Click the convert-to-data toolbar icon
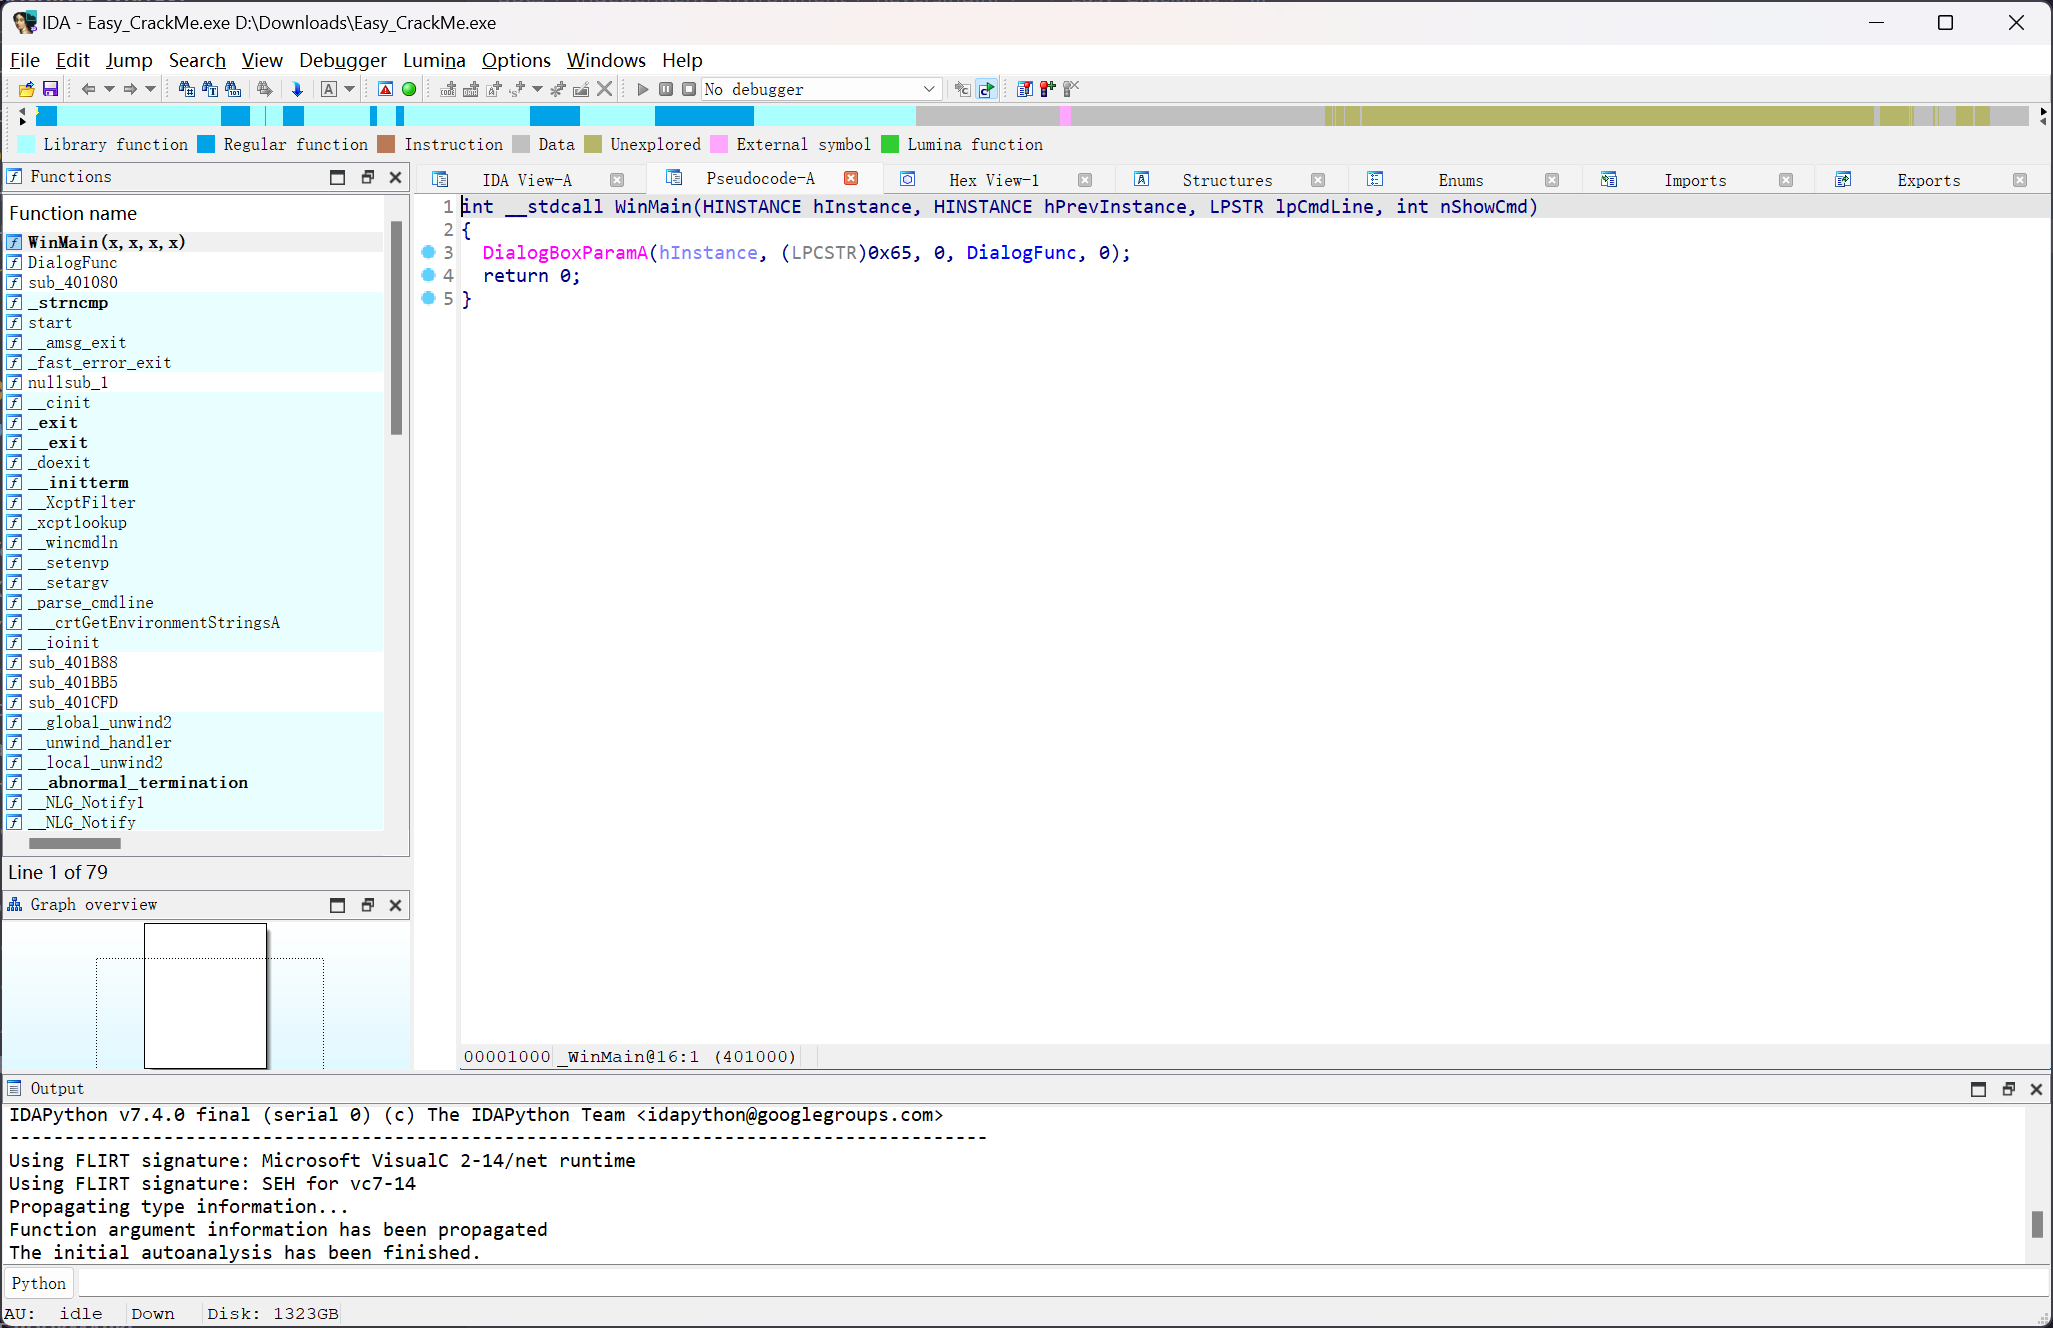The image size is (2053, 1328). 471,89
